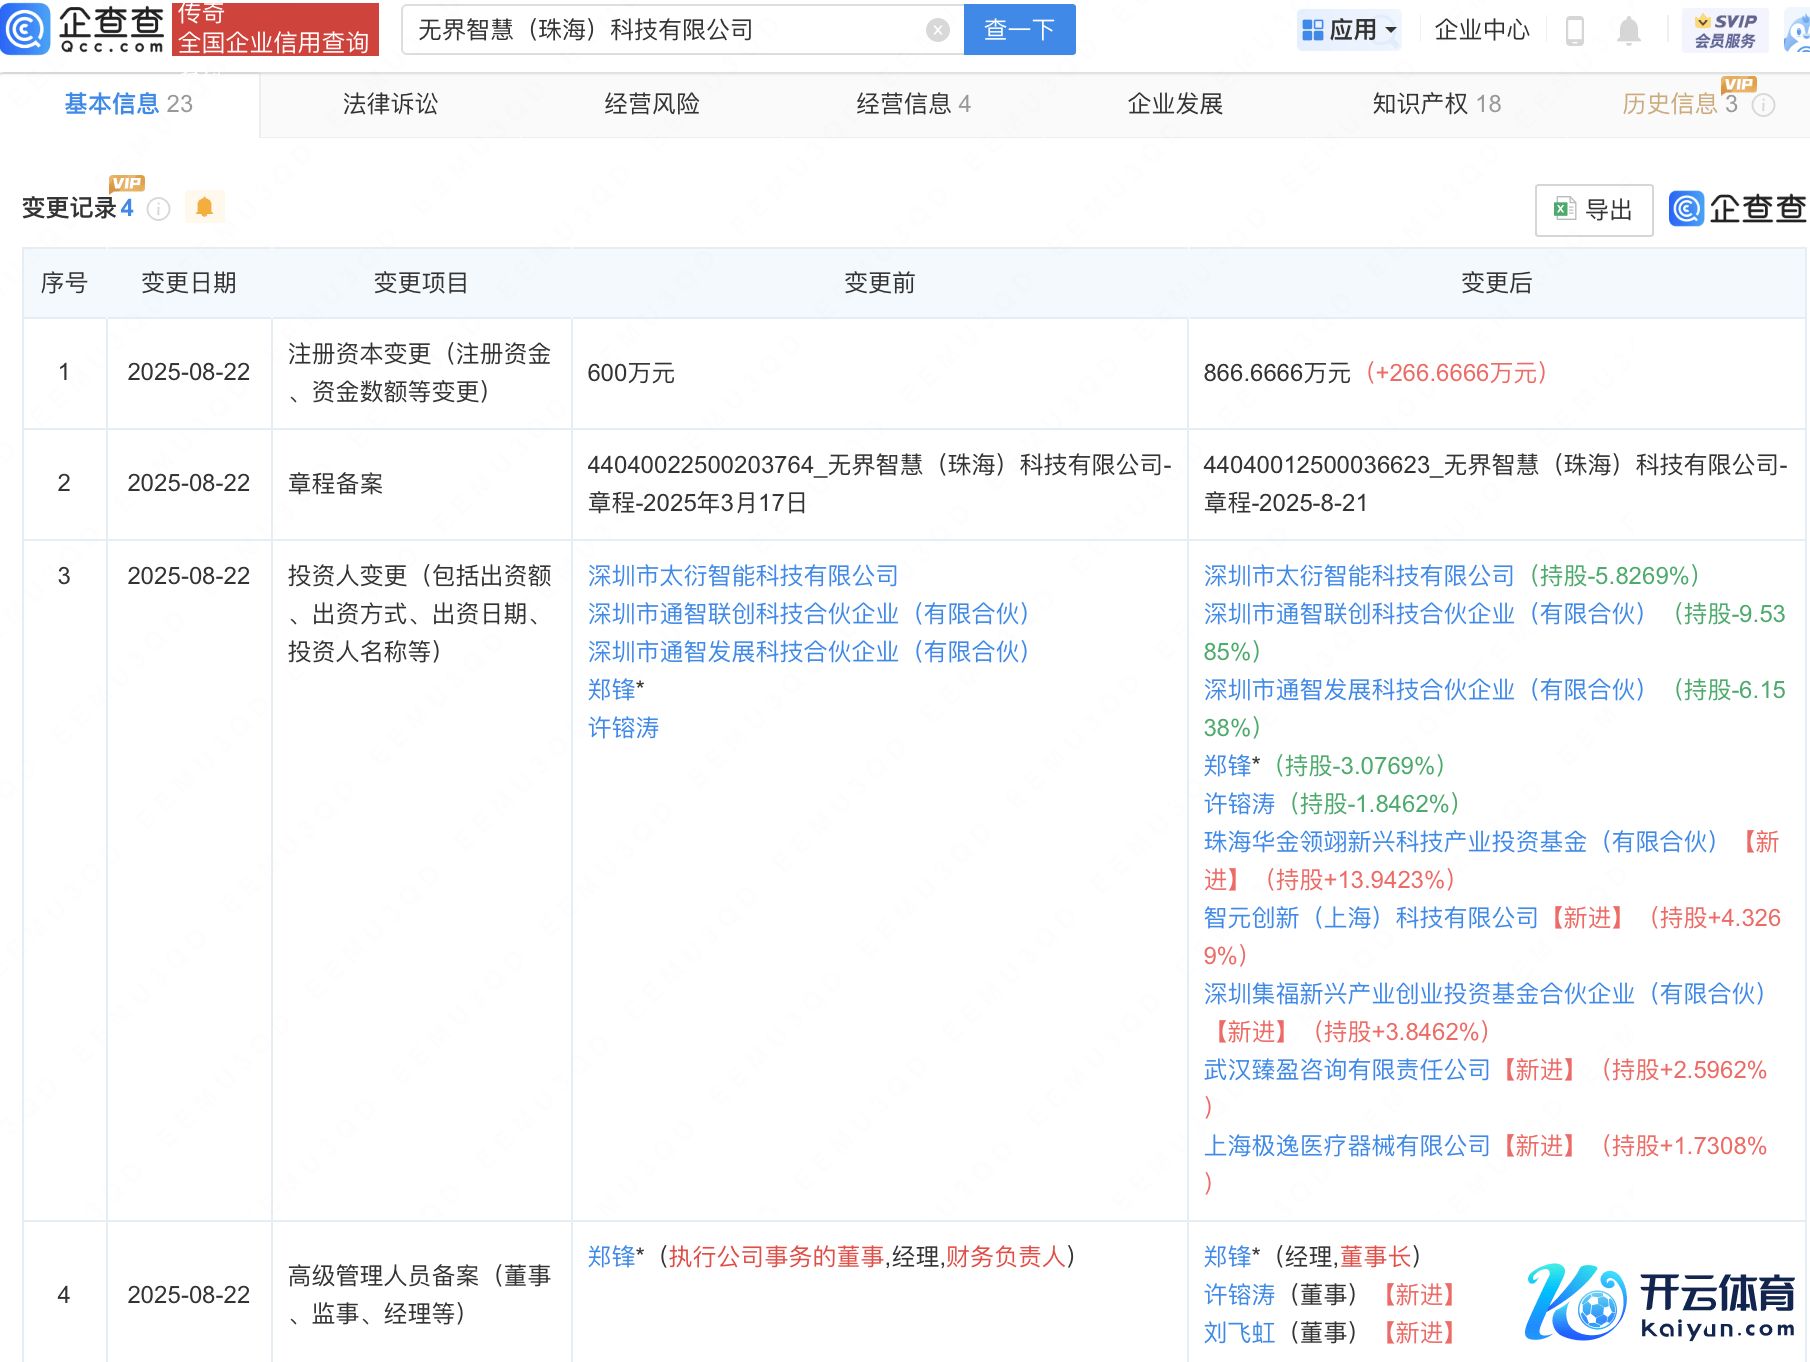Click info icon beside 历史信息 tab
The image size is (1810, 1362).
coord(1764,105)
